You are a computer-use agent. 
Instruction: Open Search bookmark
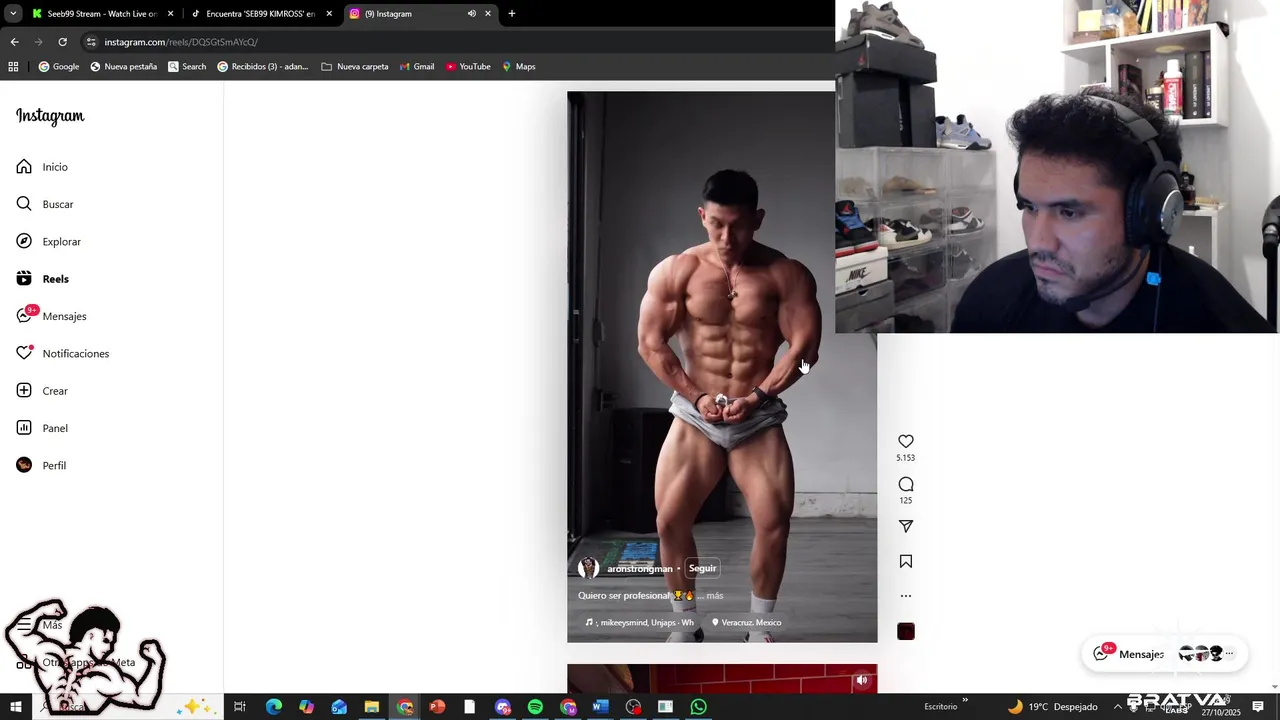pos(187,67)
